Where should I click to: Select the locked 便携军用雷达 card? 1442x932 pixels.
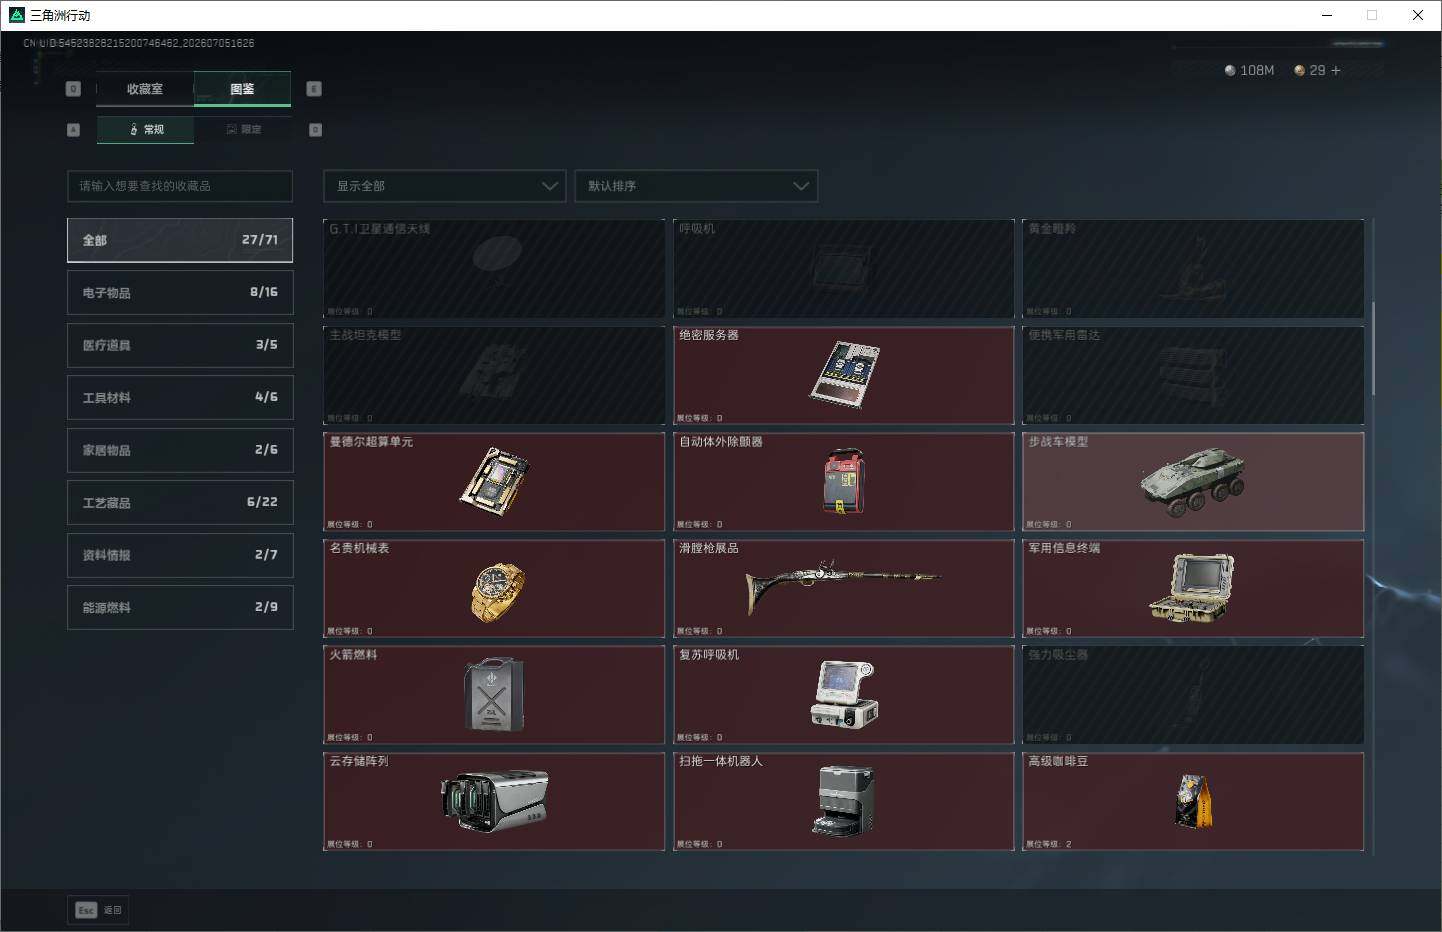tap(1193, 375)
